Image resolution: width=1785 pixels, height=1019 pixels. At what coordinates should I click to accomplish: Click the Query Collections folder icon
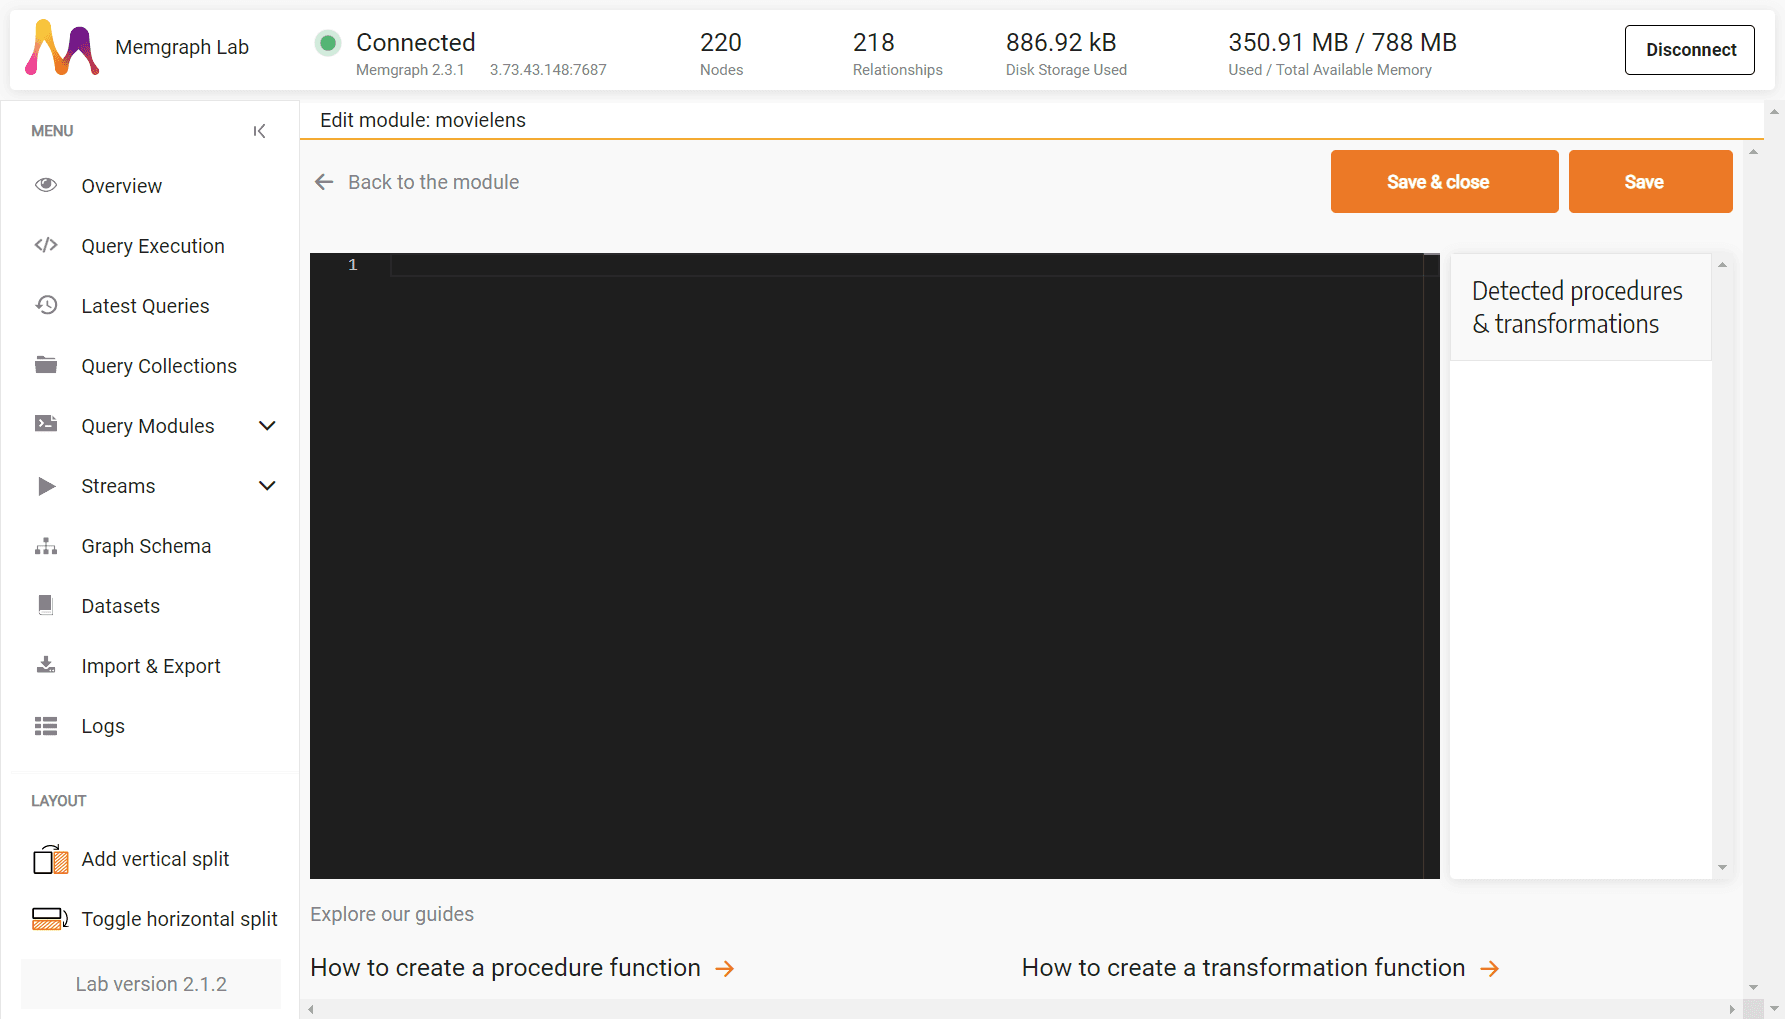46,365
